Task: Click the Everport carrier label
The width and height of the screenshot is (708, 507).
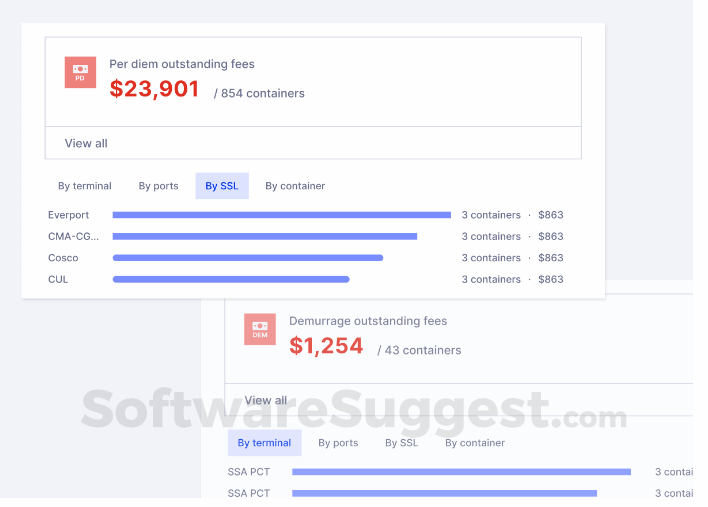Action: (x=69, y=215)
